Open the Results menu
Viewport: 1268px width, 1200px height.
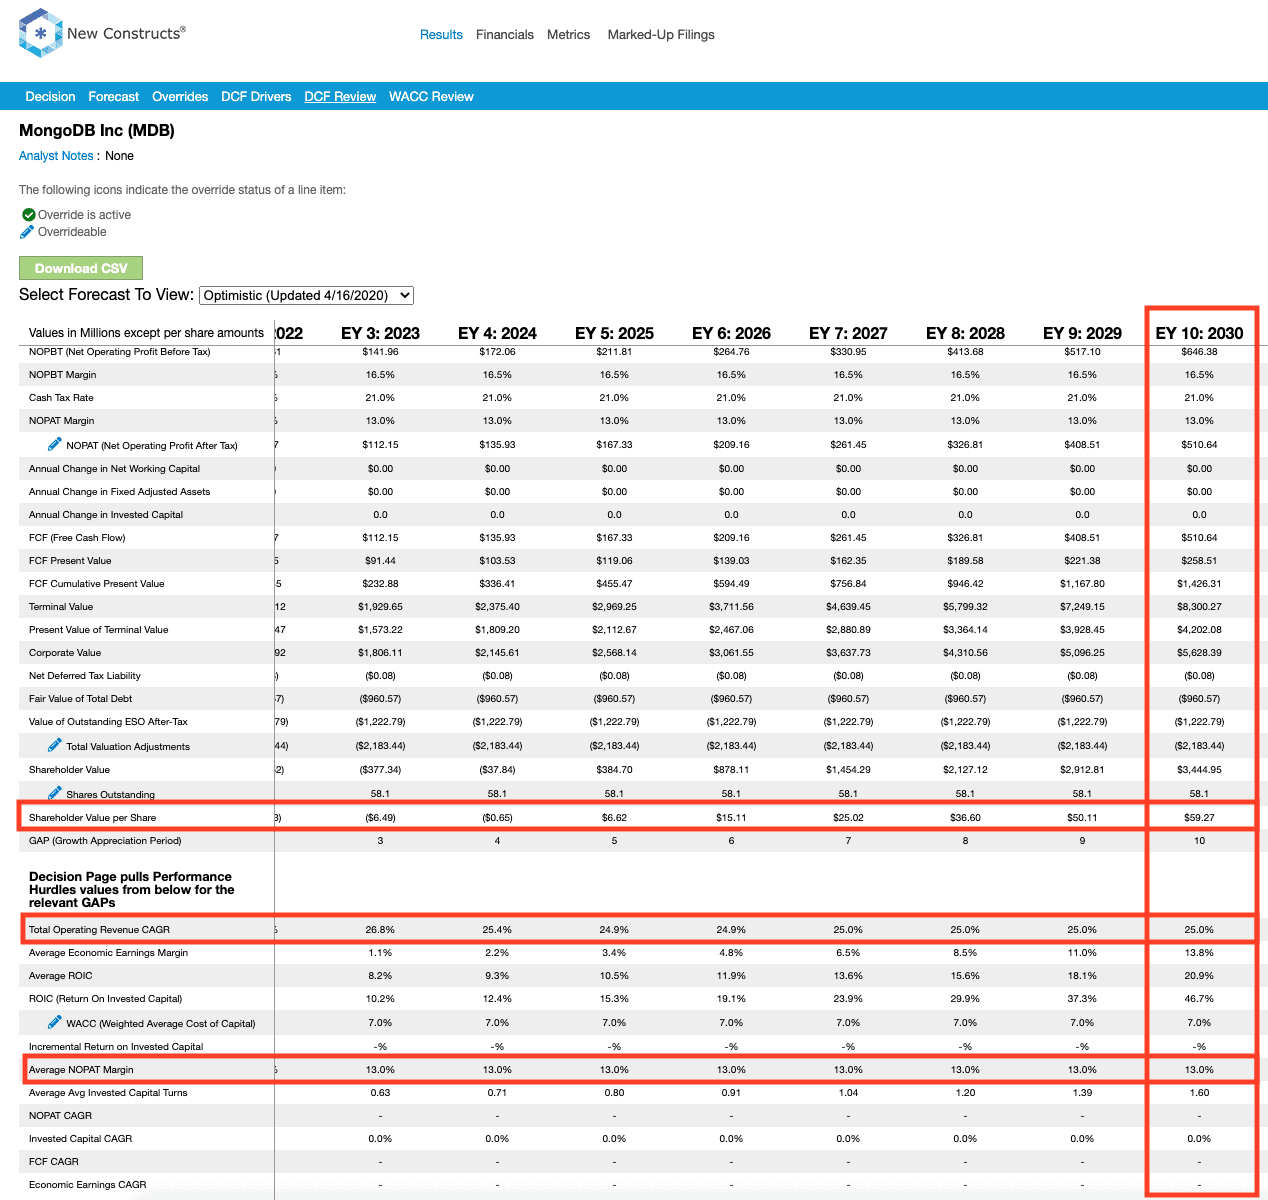pyautogui.click(x=441, y=35)
